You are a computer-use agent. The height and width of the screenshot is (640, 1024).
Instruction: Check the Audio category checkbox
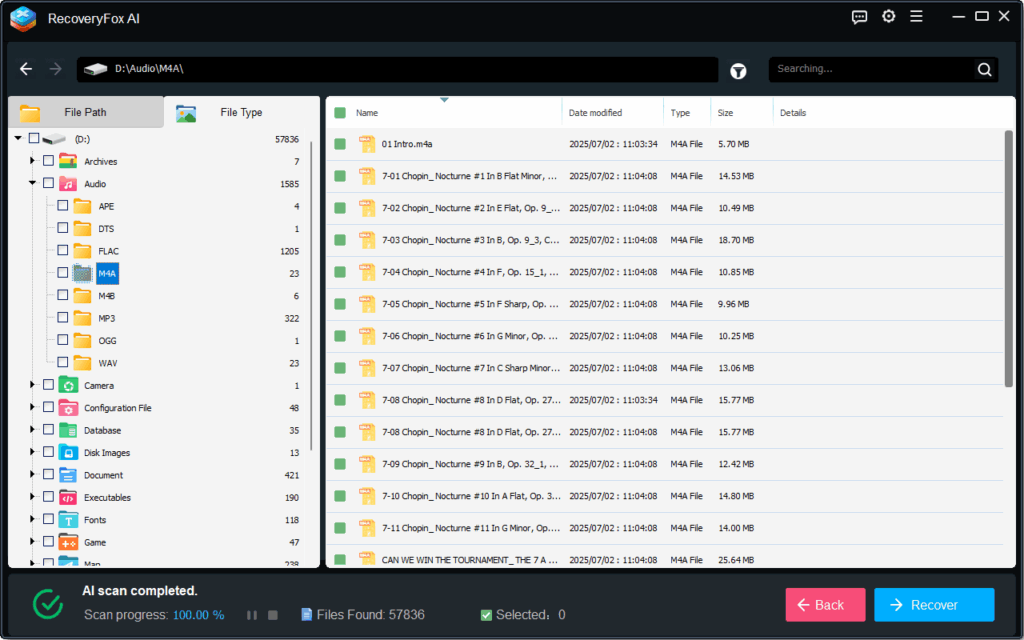pos(48,183)
